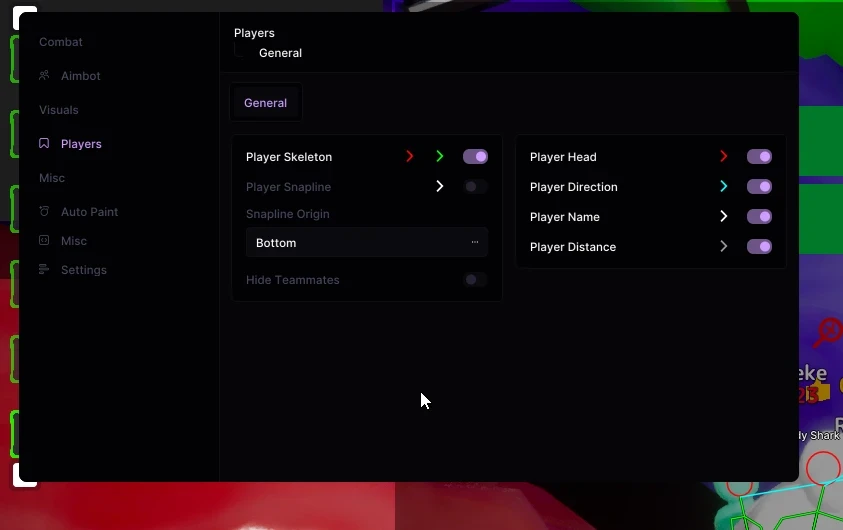Enable the Player Snapline toggle
This screenshot has width=843, height=530.
475,187
